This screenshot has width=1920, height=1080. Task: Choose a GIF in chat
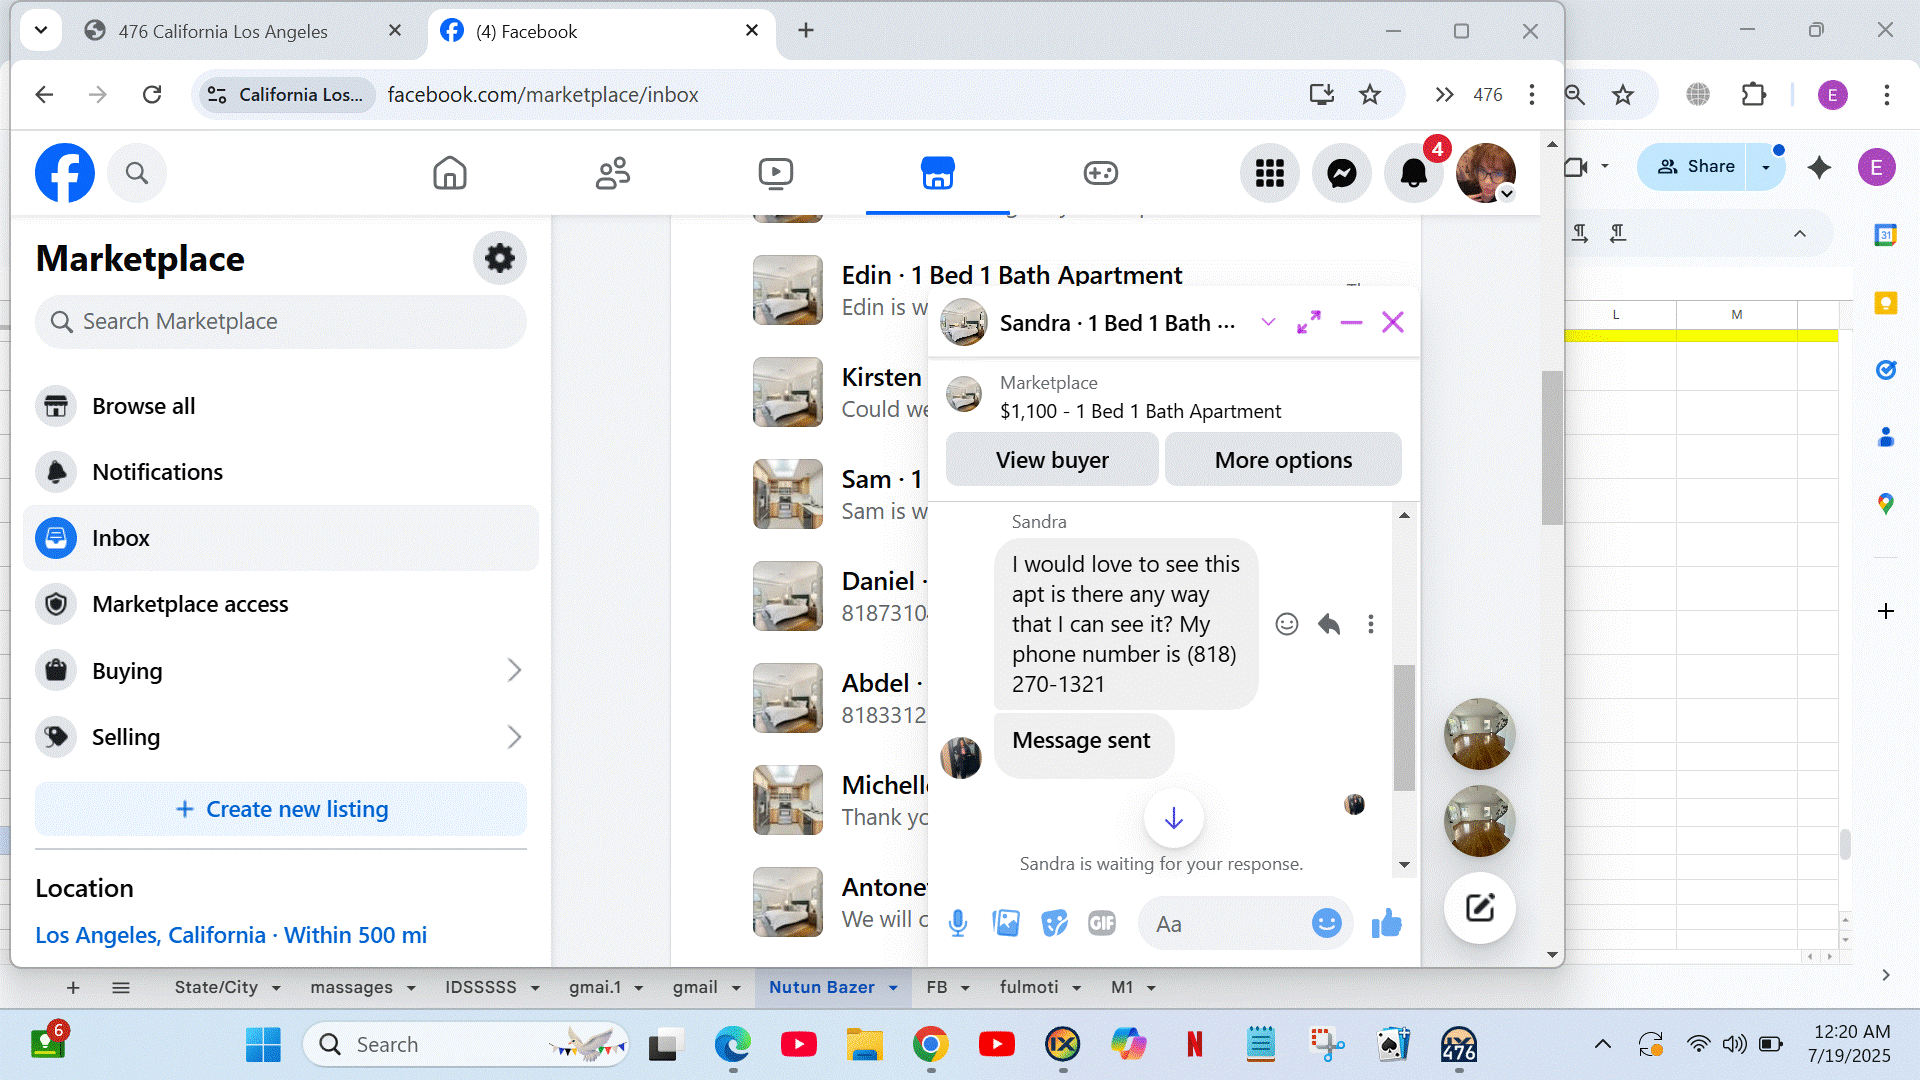(1101, 923)
